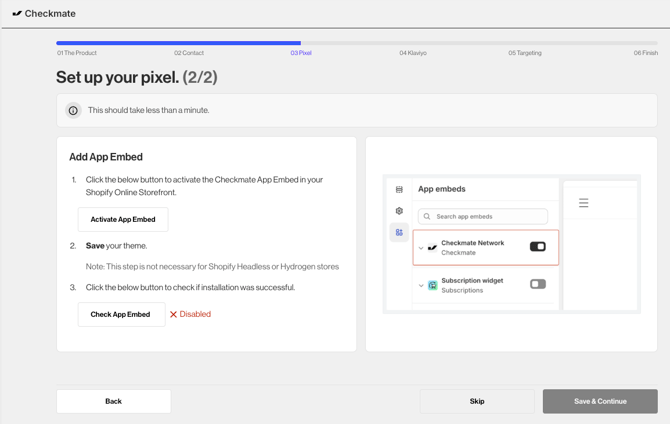Click the Subscription widget app icon
670x424 pixels.
pos(432,285)
